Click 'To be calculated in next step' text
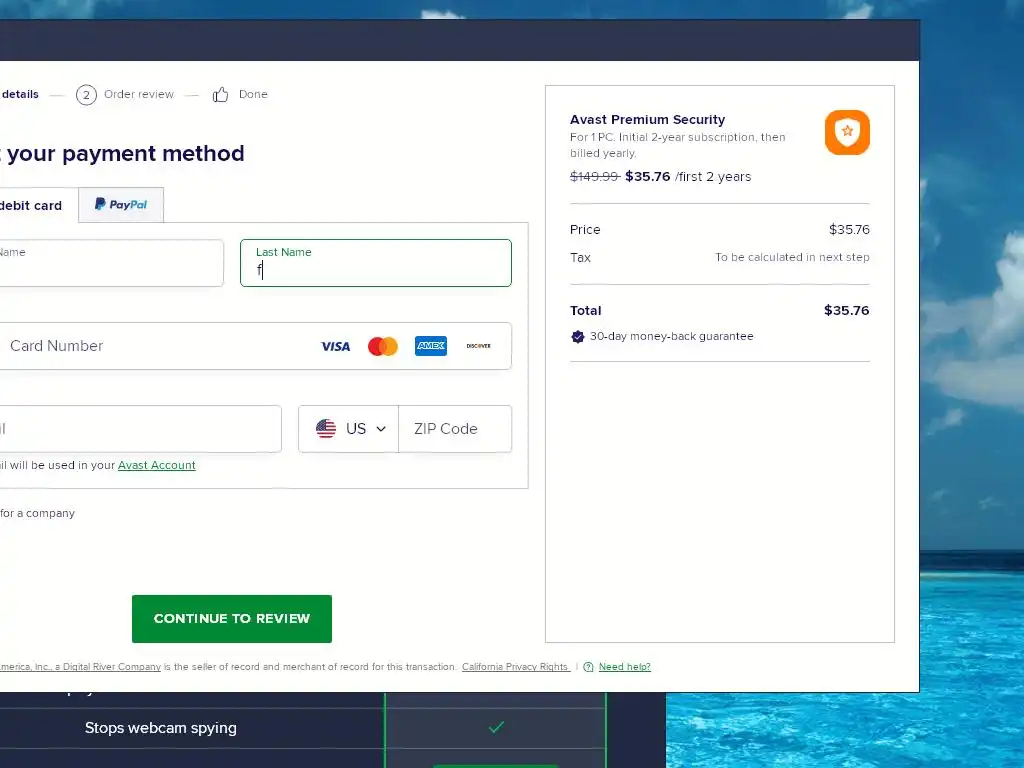The height and width of the screenshot is (768, 1024). point(792,257)
